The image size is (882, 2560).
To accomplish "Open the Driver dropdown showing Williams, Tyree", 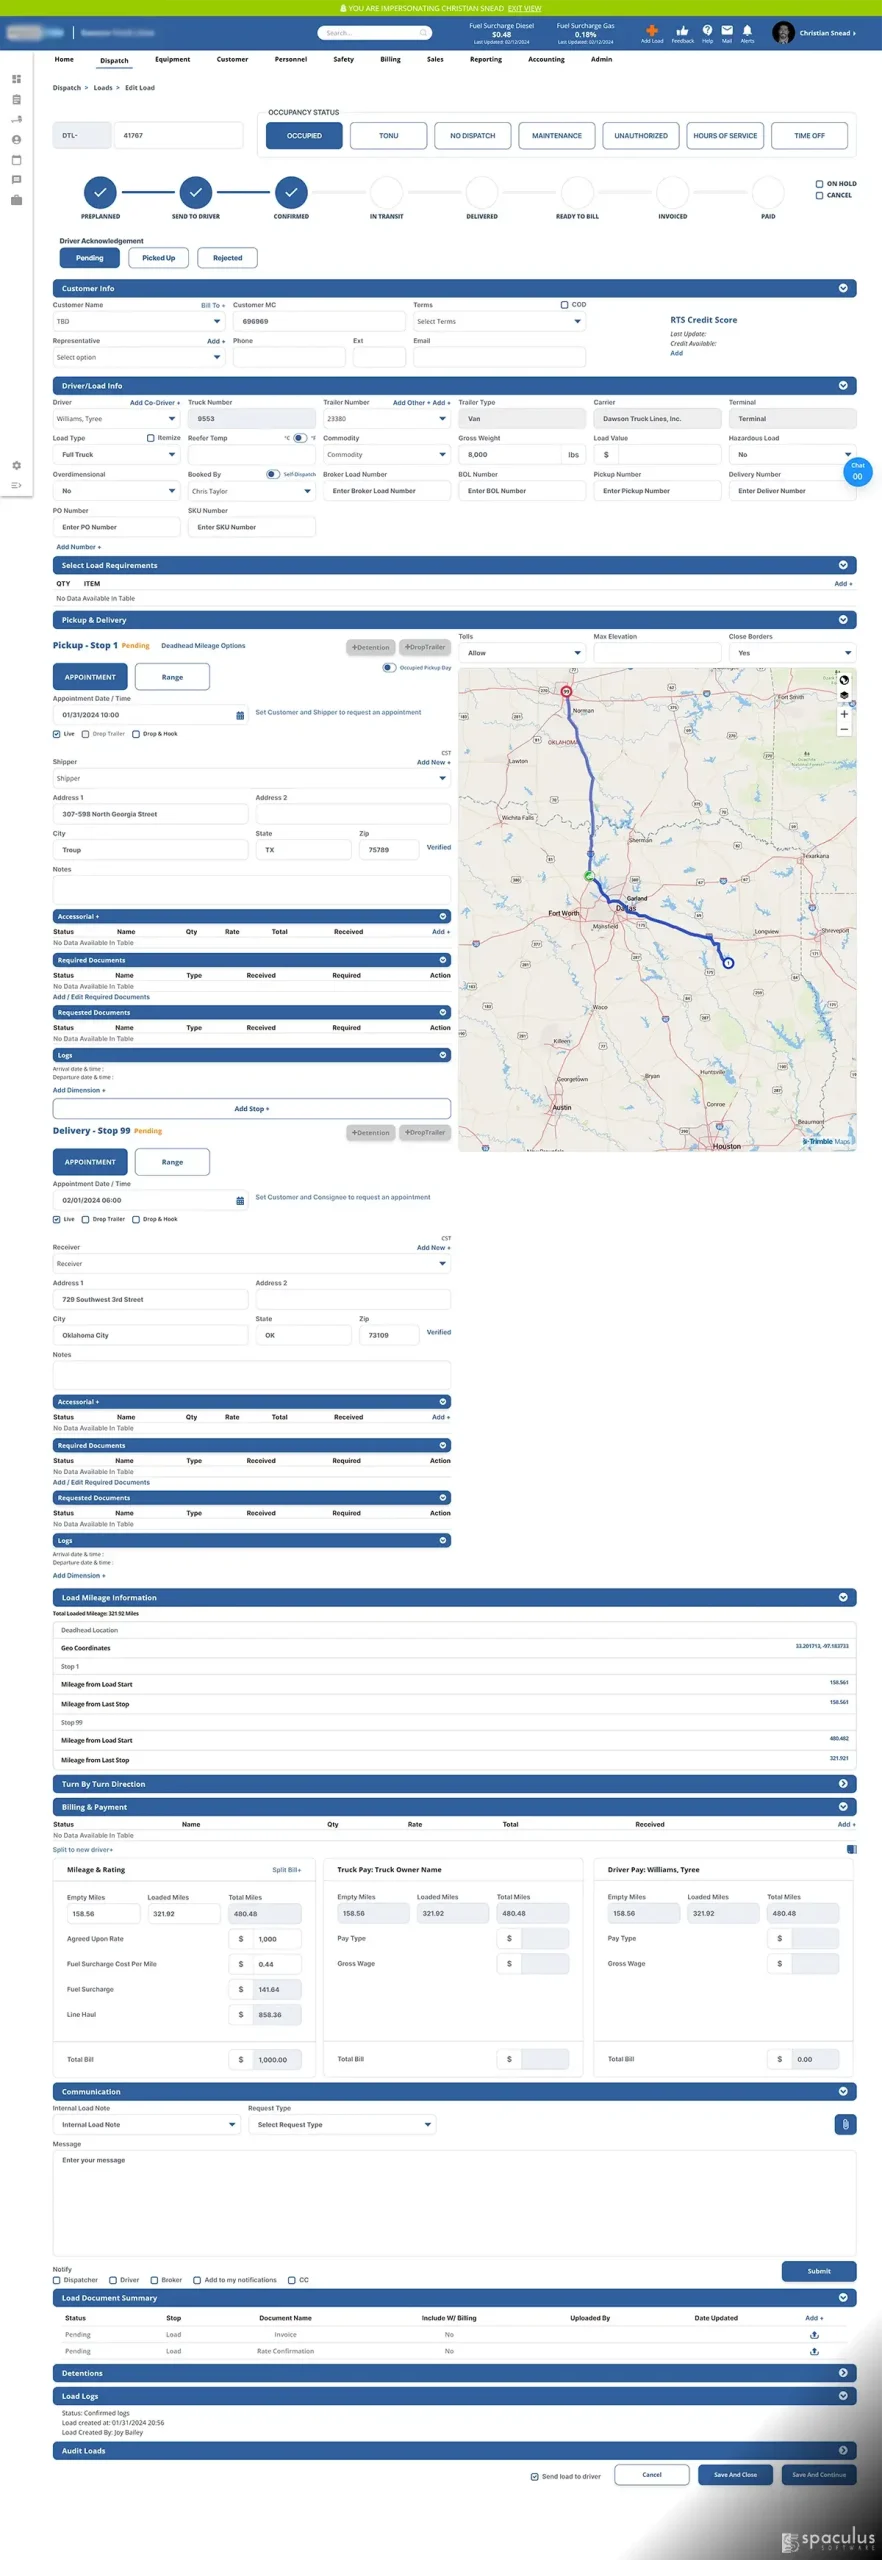I will click(117, 419).
